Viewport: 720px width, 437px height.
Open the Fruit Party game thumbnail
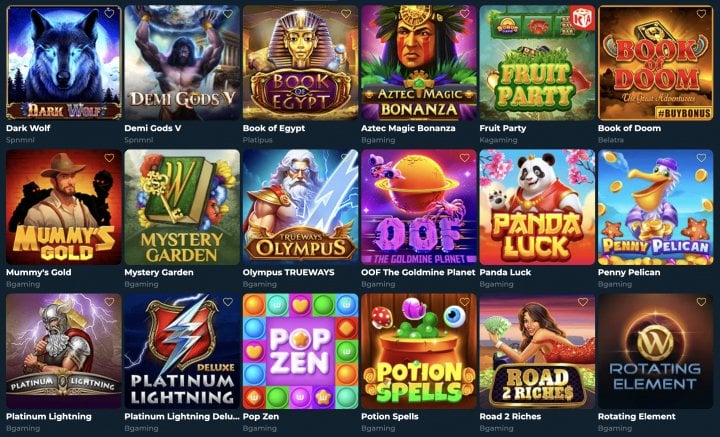point(537,63)
